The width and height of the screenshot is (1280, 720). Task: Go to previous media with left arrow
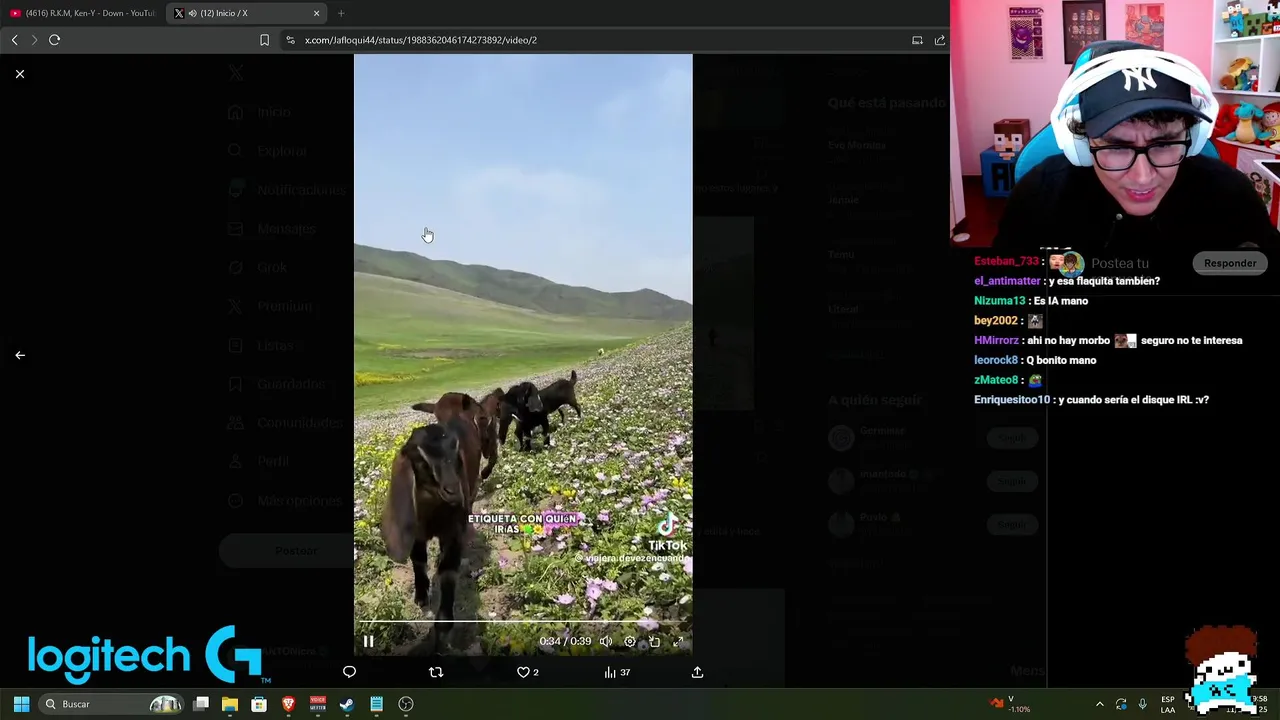20,355
